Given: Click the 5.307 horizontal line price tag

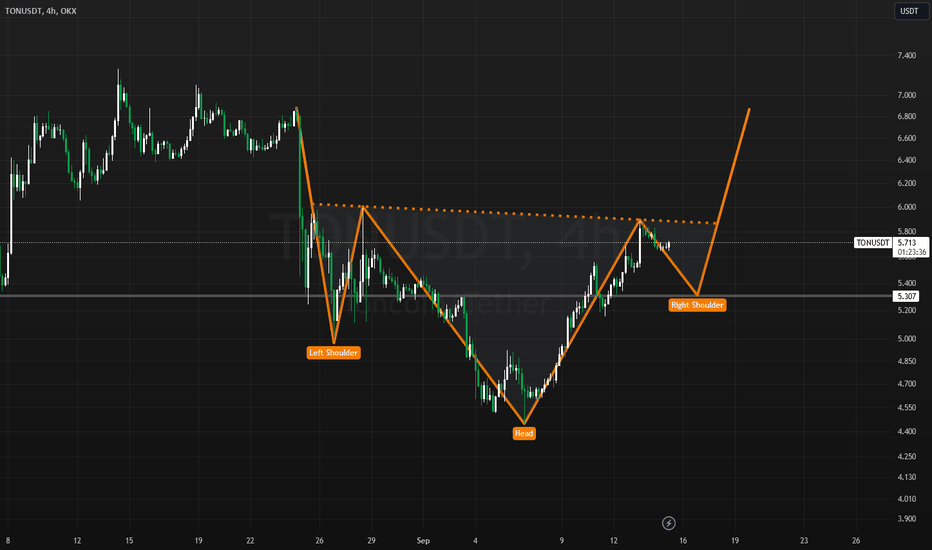Looking at the screenshot, I should 906,296.
